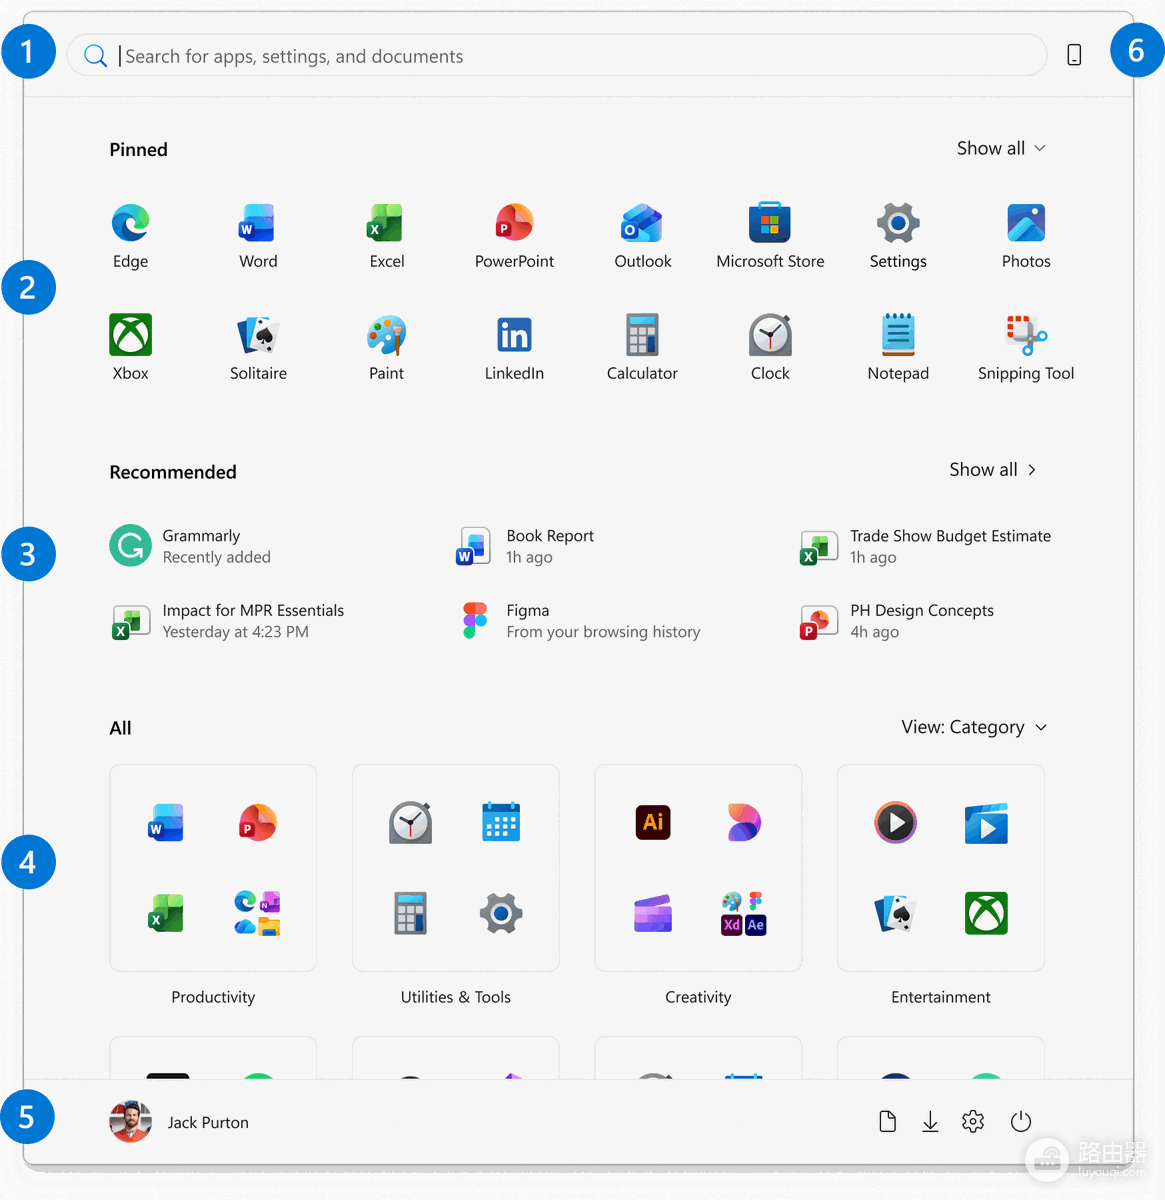Open the LinkedIn pinned app

pyautogui.click(x=514, y=348)
